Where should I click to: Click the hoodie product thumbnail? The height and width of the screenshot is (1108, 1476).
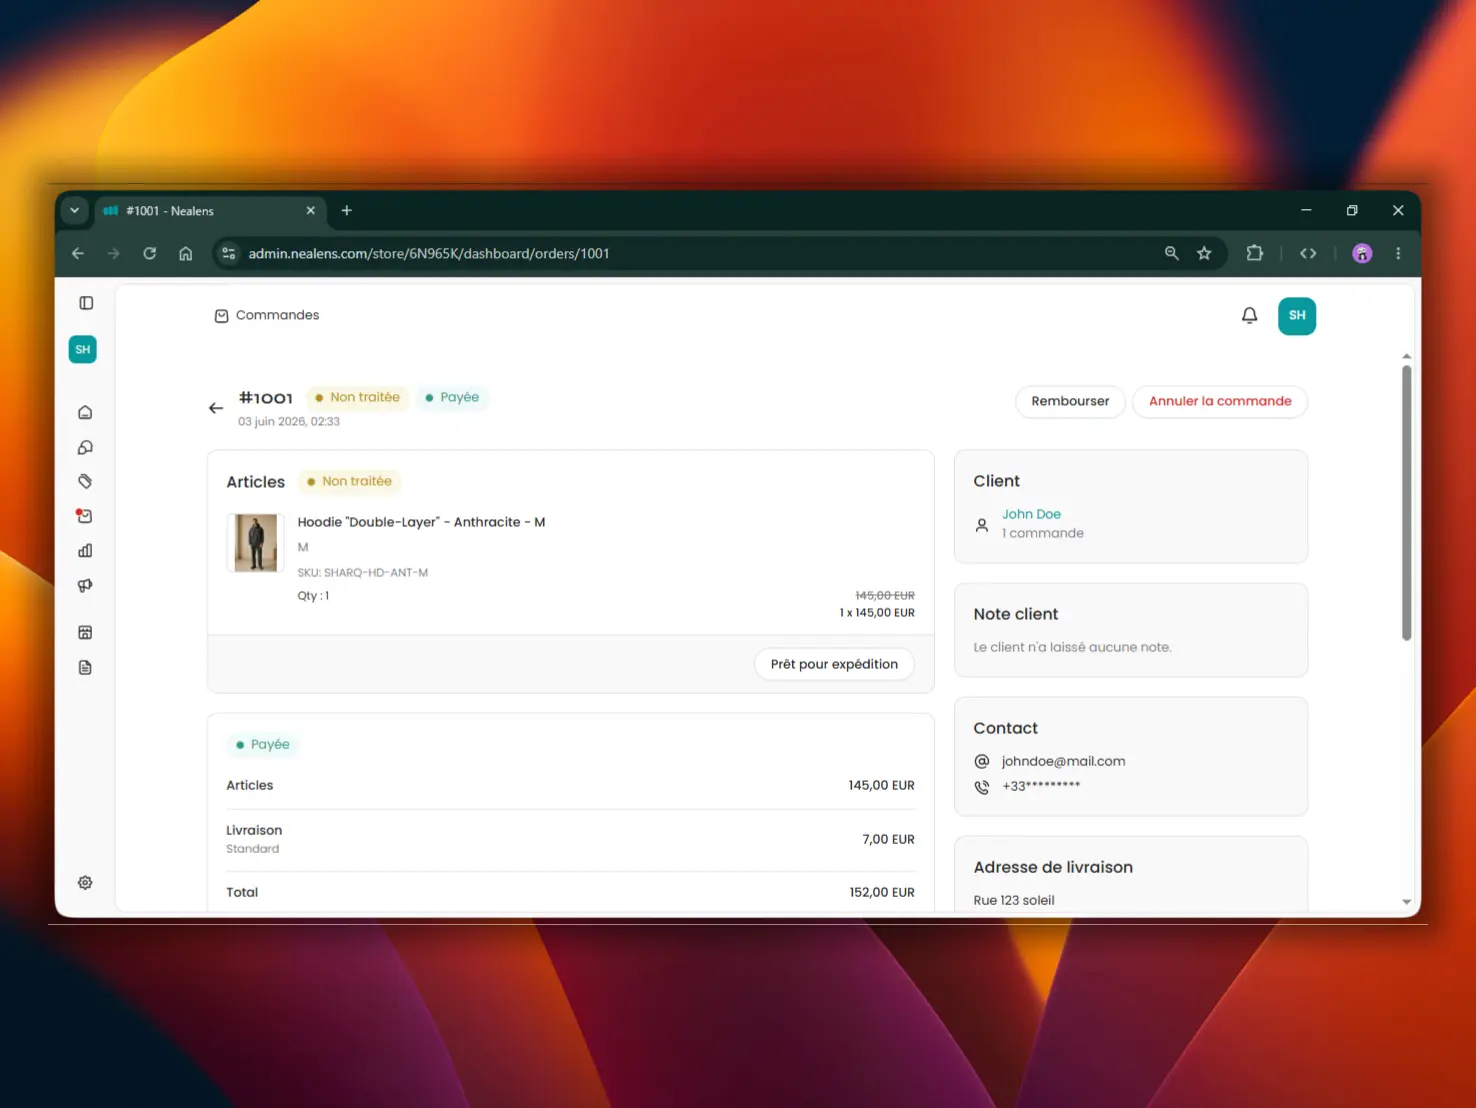click(256, 543)
